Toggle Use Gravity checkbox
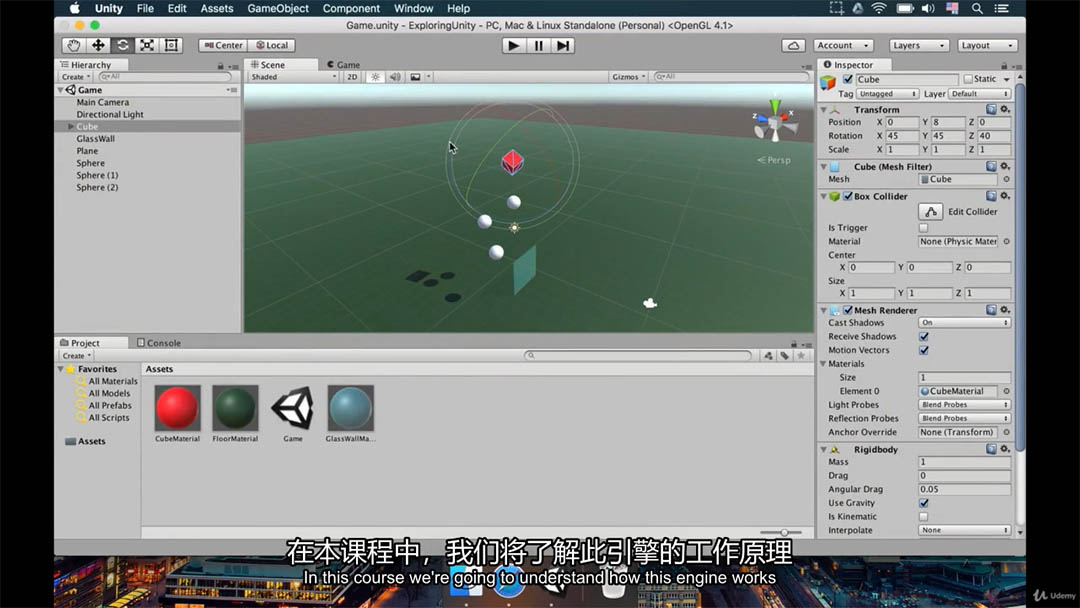Screen dimensions: 1080x608 924,503
